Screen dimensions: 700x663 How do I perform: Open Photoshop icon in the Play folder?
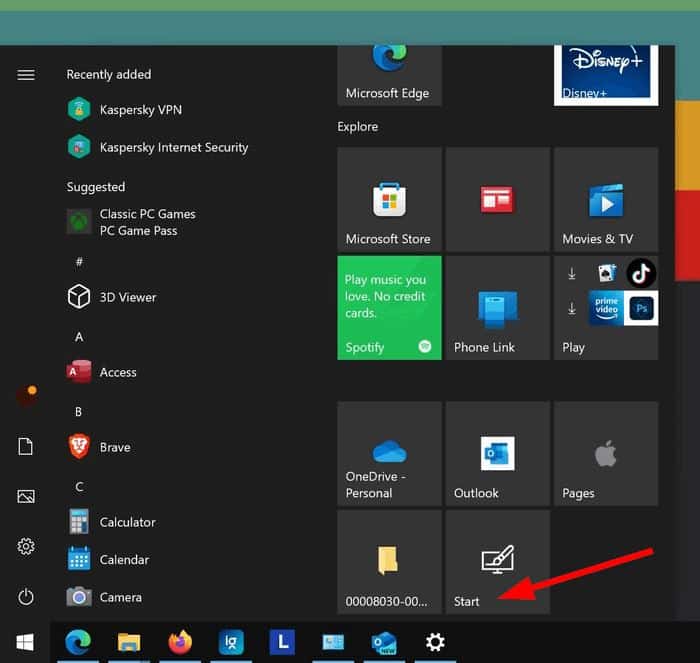[641, 308]
